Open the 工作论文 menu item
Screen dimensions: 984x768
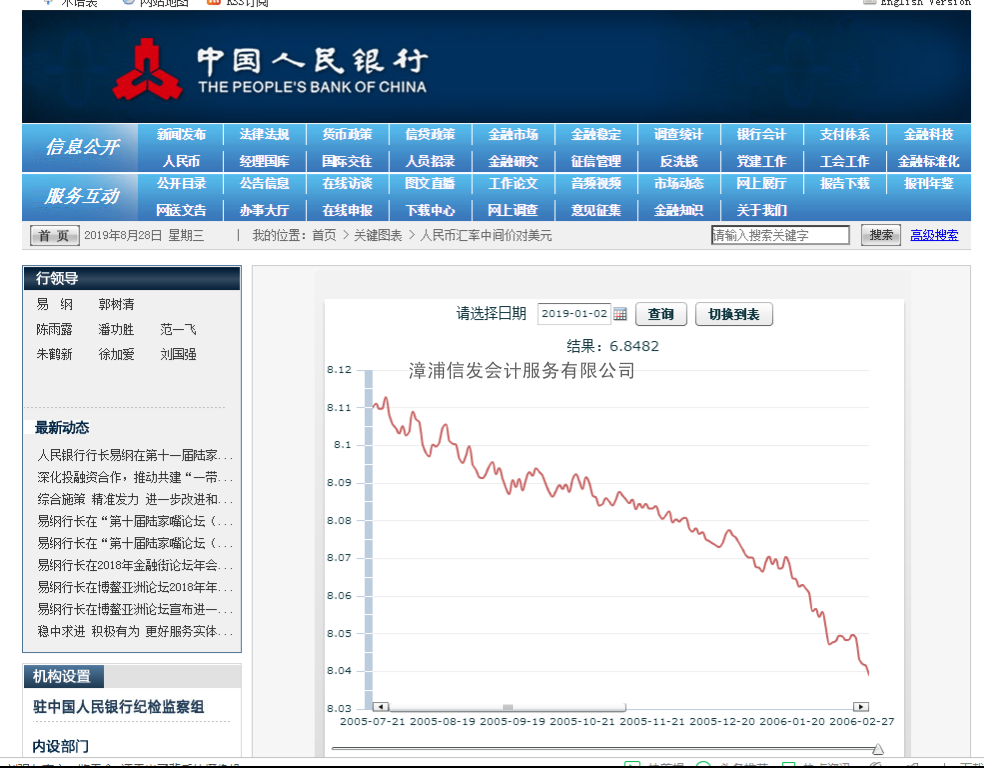coord(513,183)
